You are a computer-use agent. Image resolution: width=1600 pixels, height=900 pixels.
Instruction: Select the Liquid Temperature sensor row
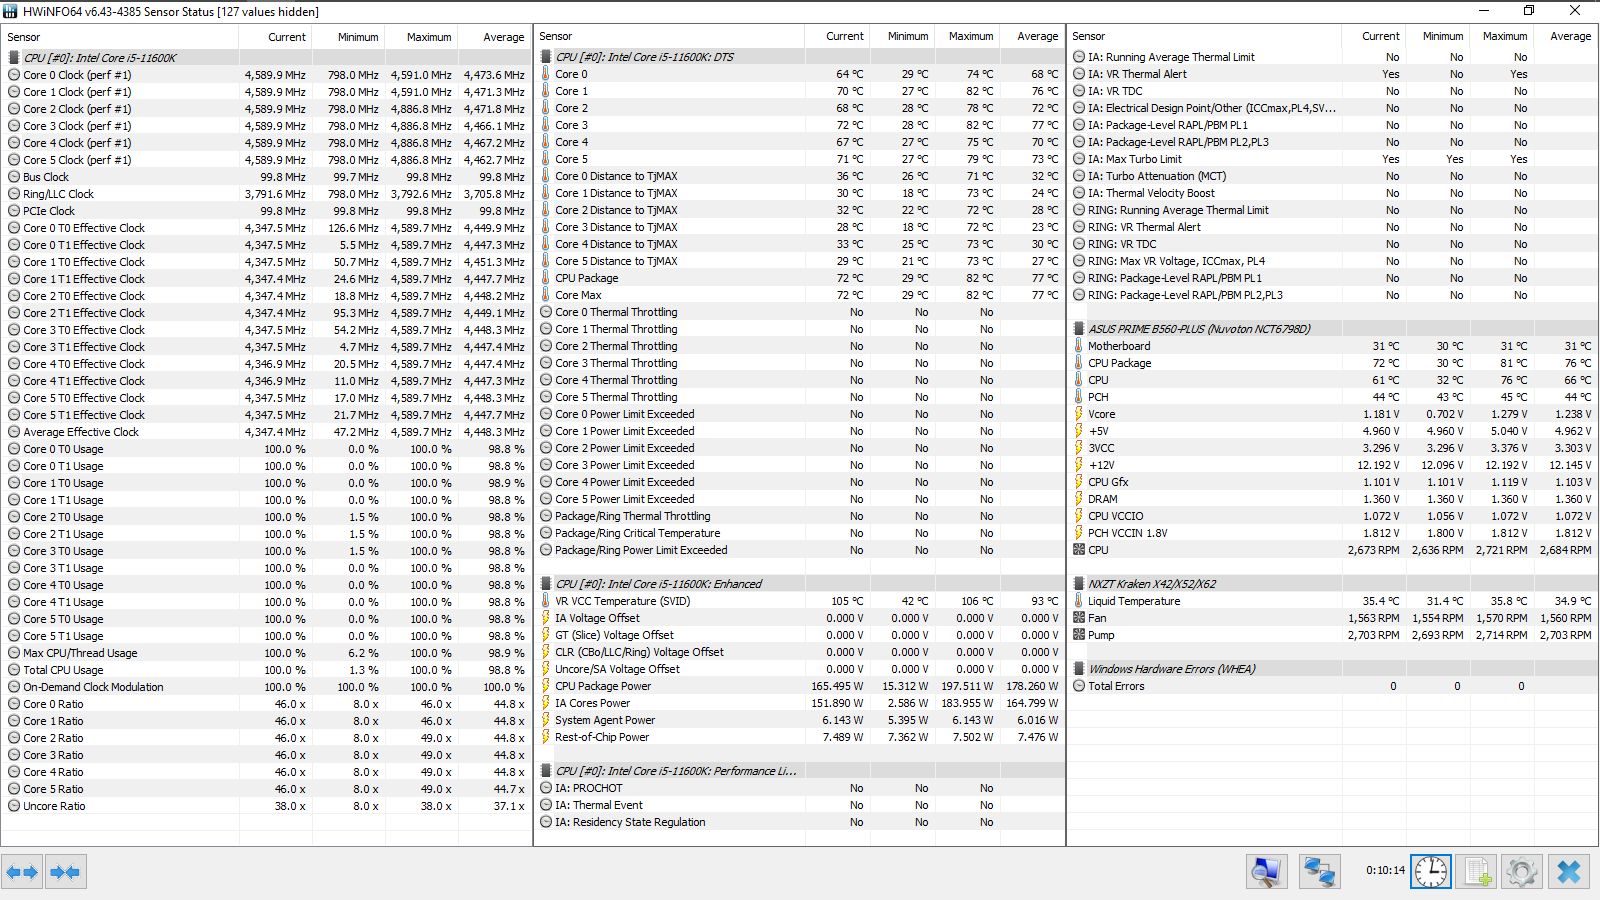1333,601
